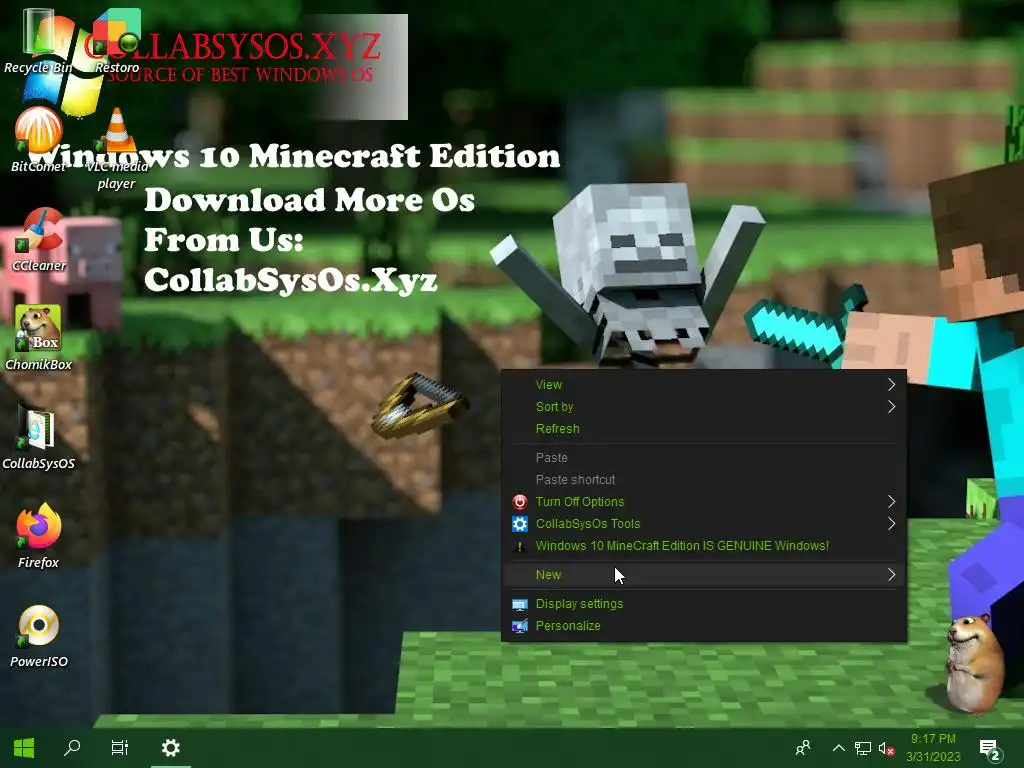Show hidden tray icons chevron

click(839, 748)
